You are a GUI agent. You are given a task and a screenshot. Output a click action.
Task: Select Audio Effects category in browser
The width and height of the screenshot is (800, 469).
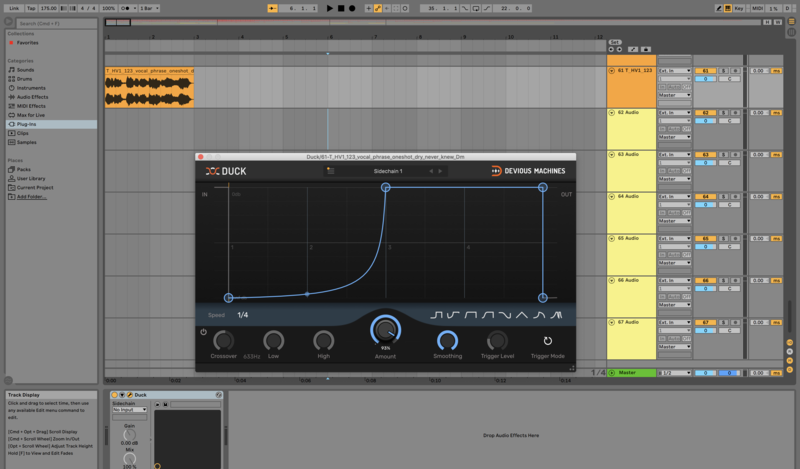(x=32, y=97)
